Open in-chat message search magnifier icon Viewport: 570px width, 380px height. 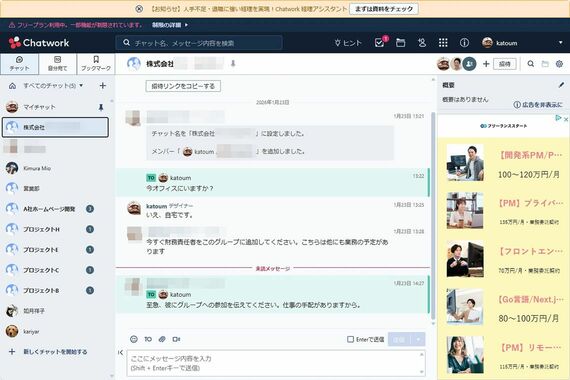(x=531, y=64)
